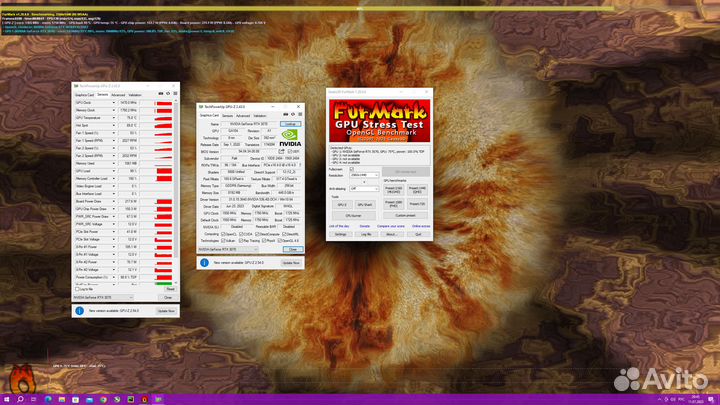Open Memory Clock sensor dropdown arrow
720x405 pixels.
tap(113, 110)
